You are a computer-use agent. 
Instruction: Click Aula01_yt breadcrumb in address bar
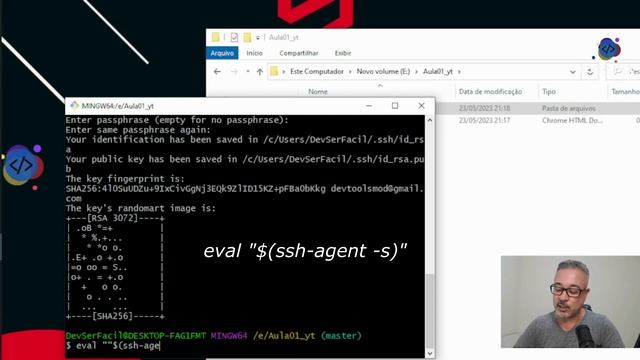click(438, 71)
